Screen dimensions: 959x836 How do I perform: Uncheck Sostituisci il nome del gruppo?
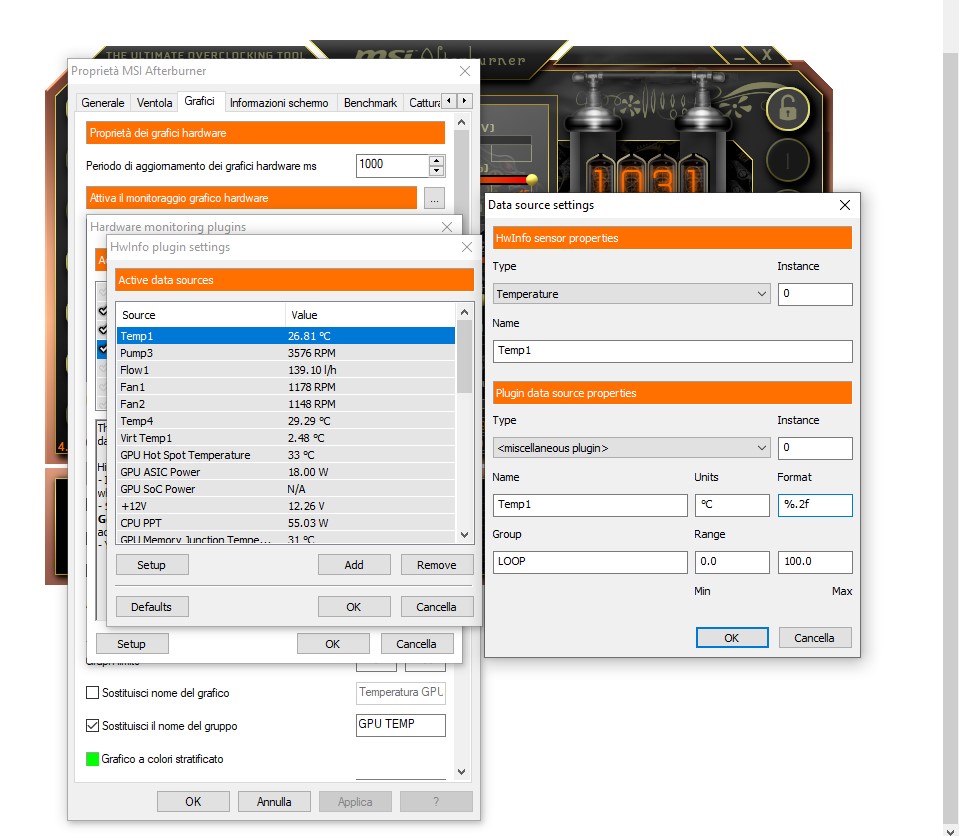click(92, 725)
